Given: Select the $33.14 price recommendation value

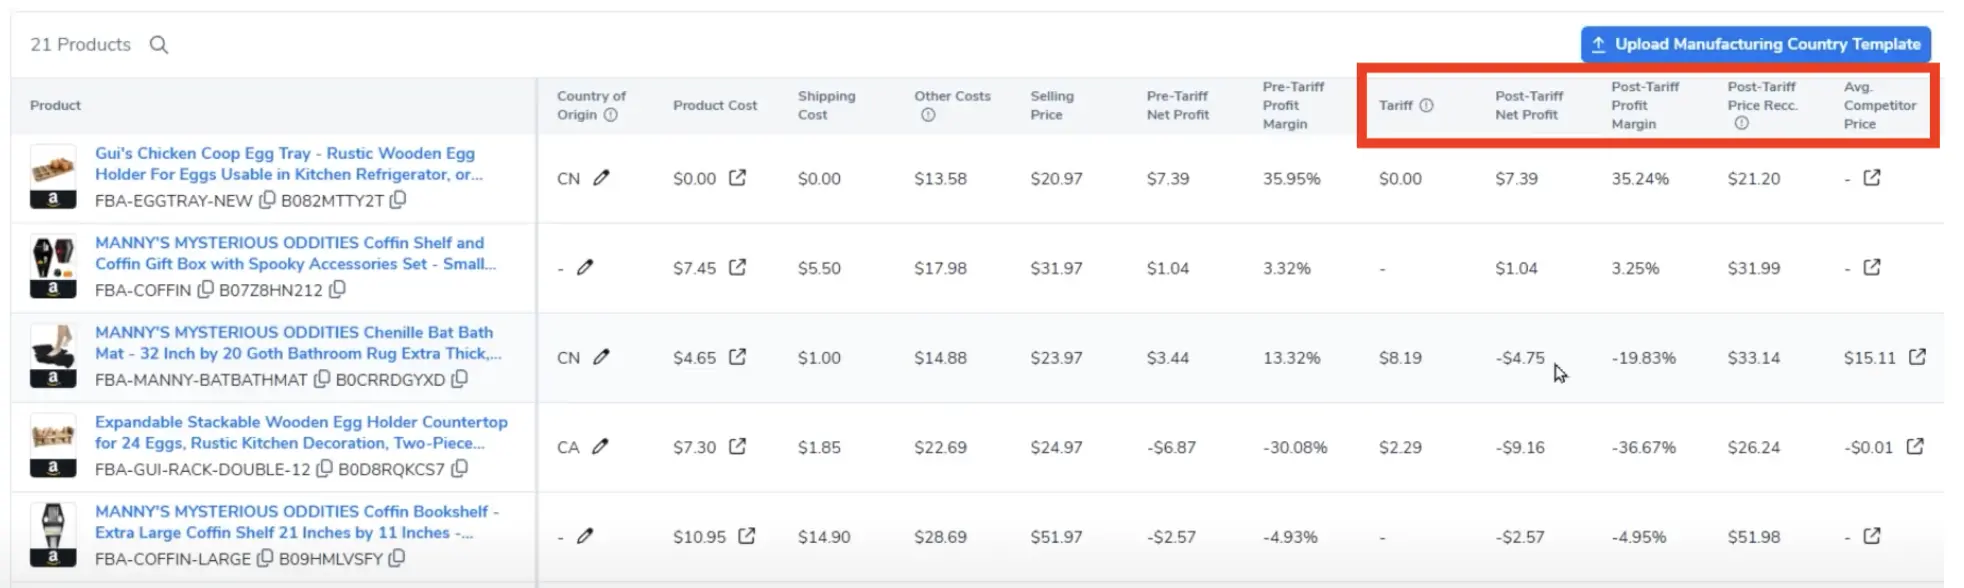Looking at the screenshot, I should [1754, 358].
